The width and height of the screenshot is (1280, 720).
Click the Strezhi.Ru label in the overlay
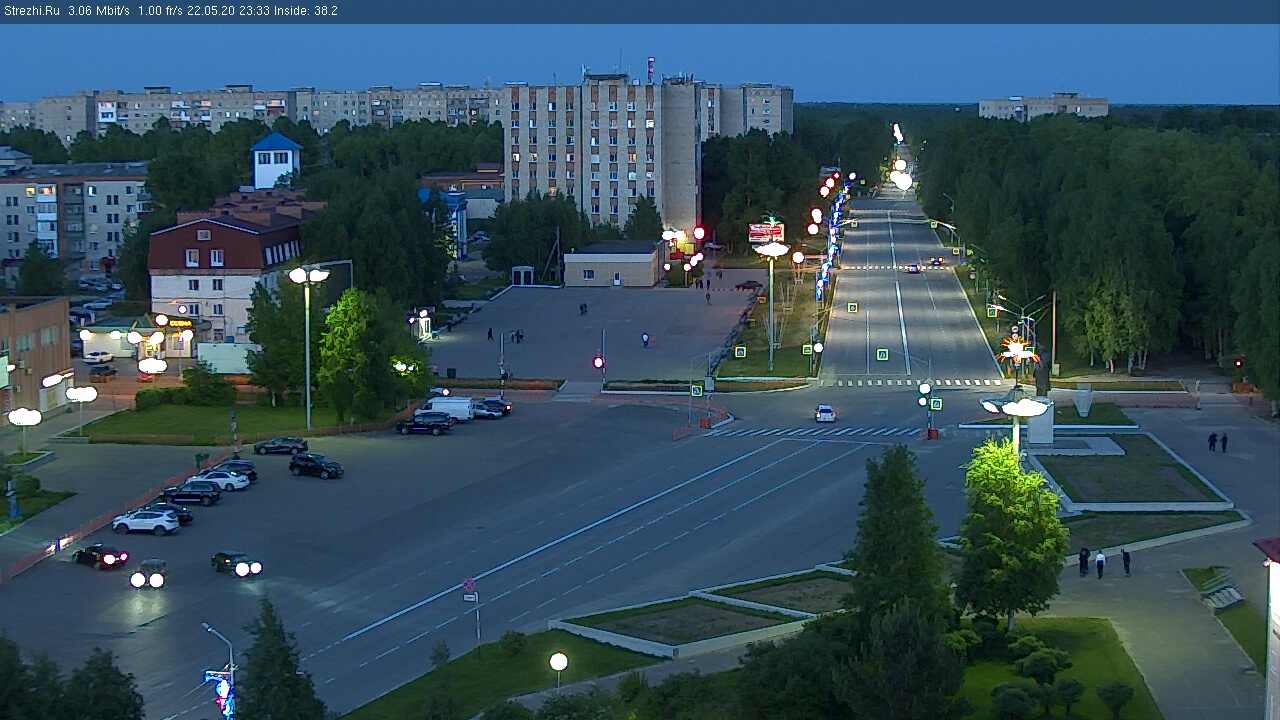coord(31,11)
